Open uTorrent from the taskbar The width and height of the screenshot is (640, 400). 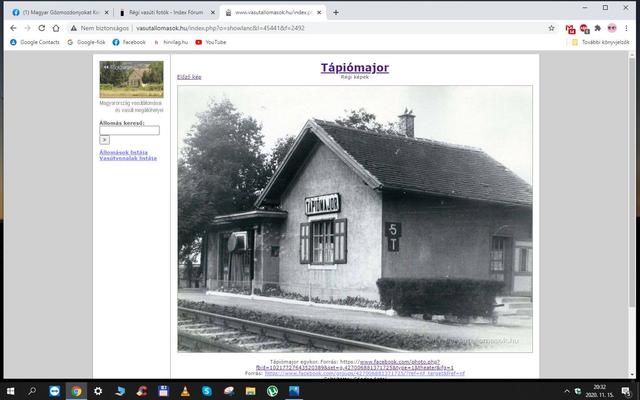click(272, 391)
